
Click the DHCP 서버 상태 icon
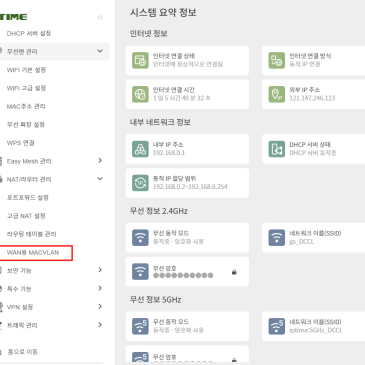click(x=277, y=149)
